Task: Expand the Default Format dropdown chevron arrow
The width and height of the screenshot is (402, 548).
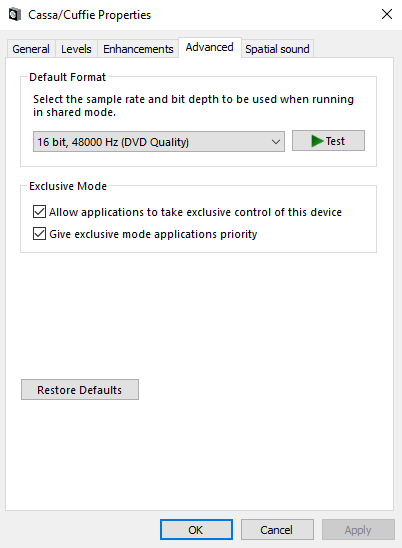Action: 276,142
